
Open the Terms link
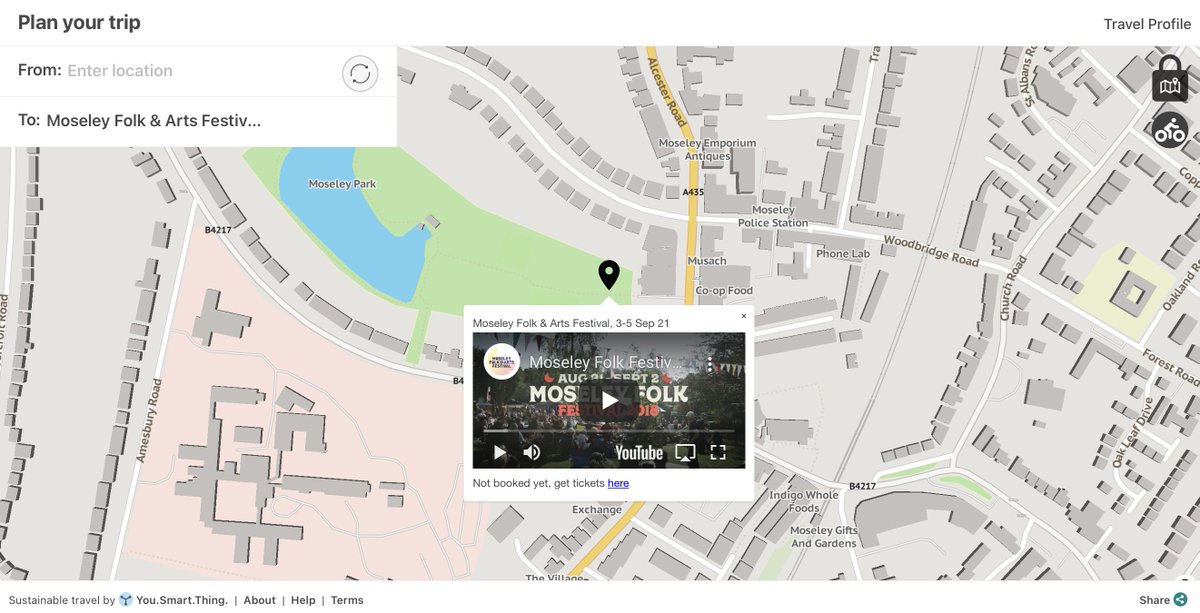pyautogui.click(x=347, y=600)
